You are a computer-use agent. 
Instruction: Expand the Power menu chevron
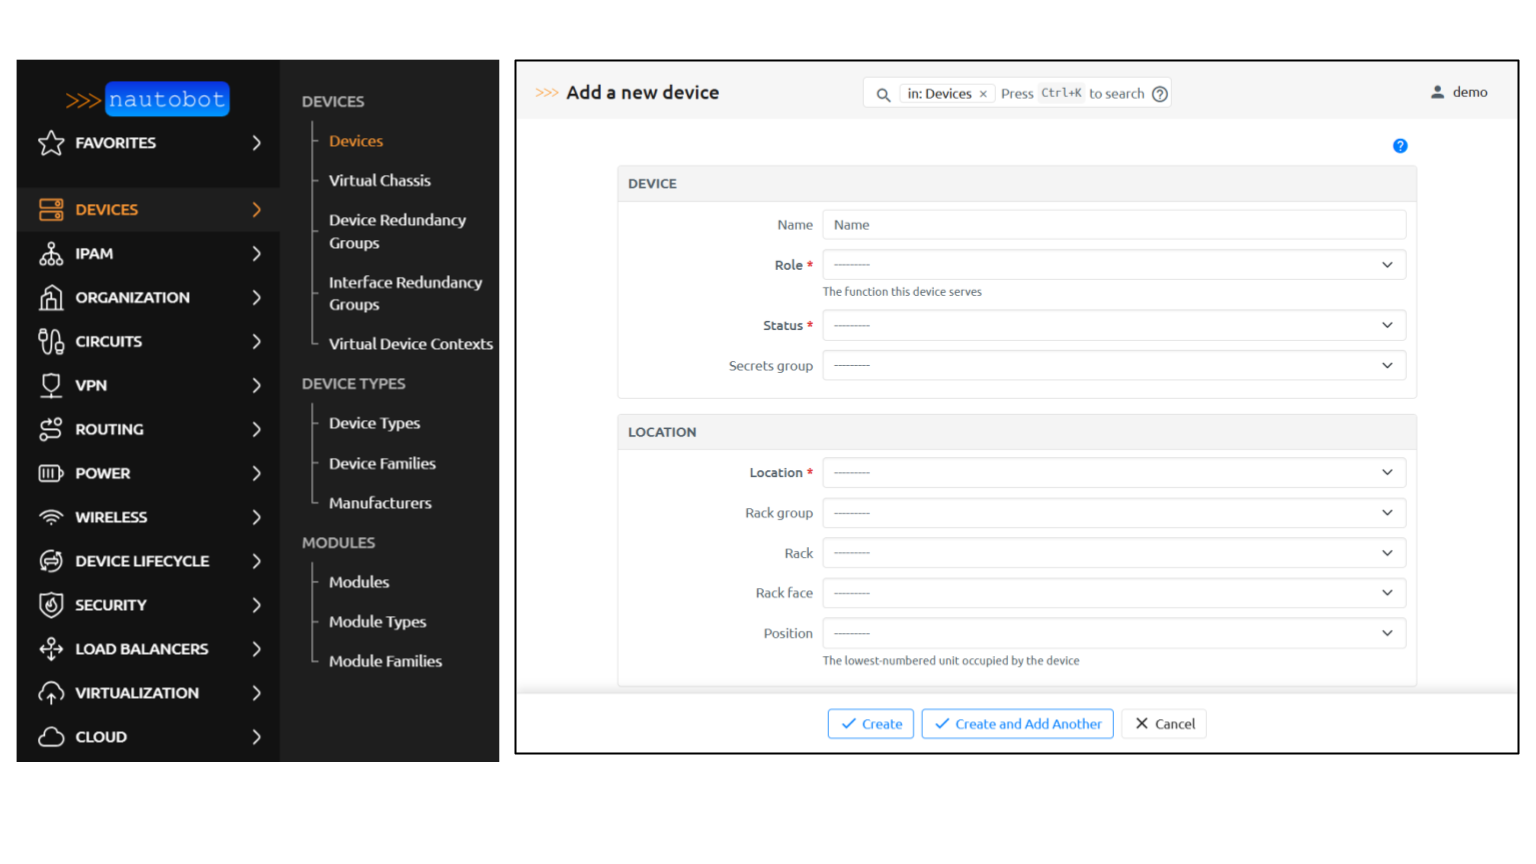257,473
